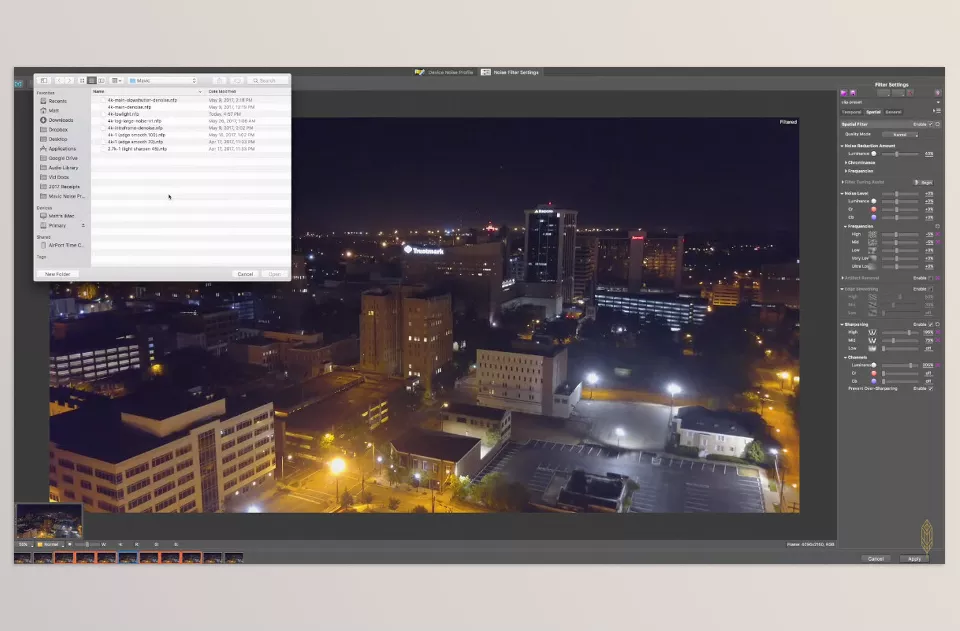Open Applications in dialog sidebar
This screenshot has height=631, width=960.
(62, 149)
